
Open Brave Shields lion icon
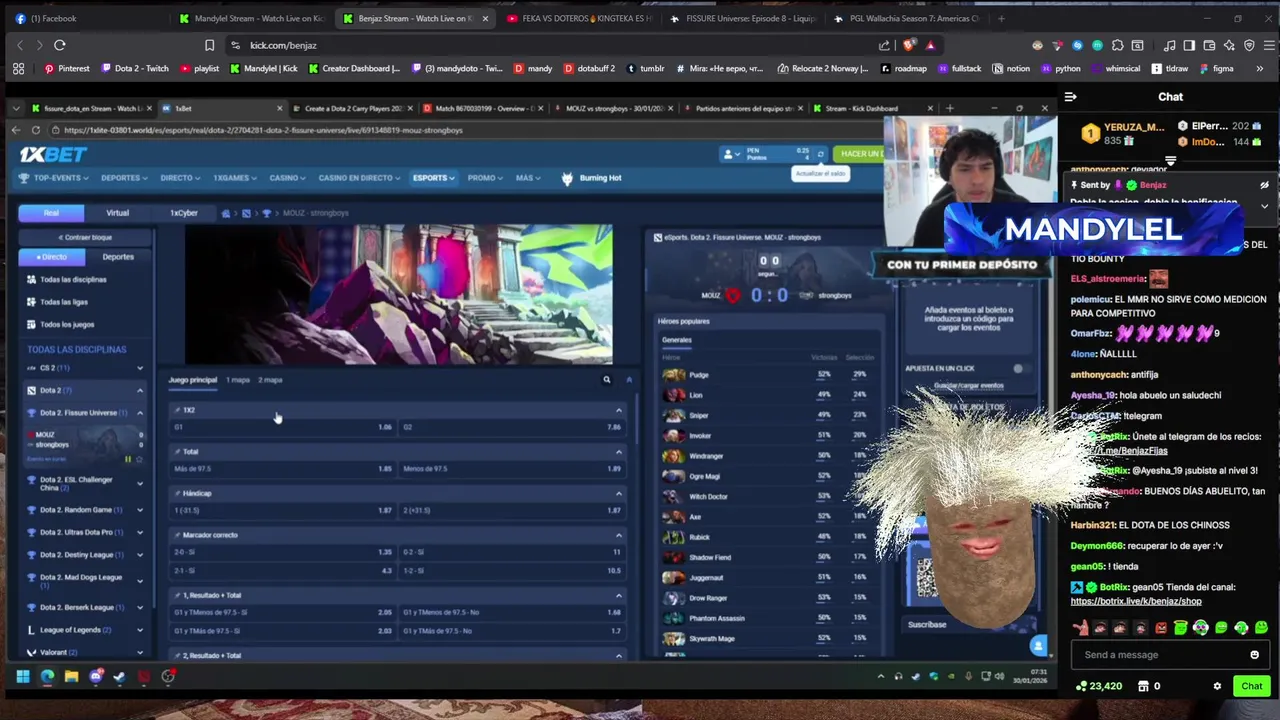click(908, 45)
